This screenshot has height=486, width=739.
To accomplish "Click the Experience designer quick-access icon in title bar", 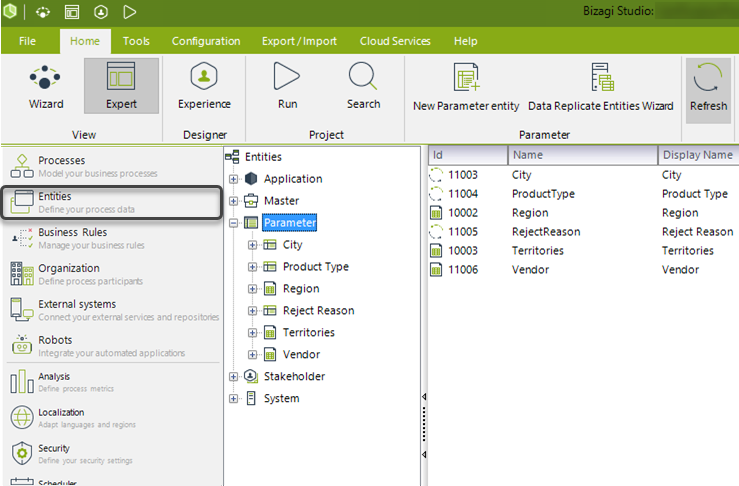I will pos(101,12).
